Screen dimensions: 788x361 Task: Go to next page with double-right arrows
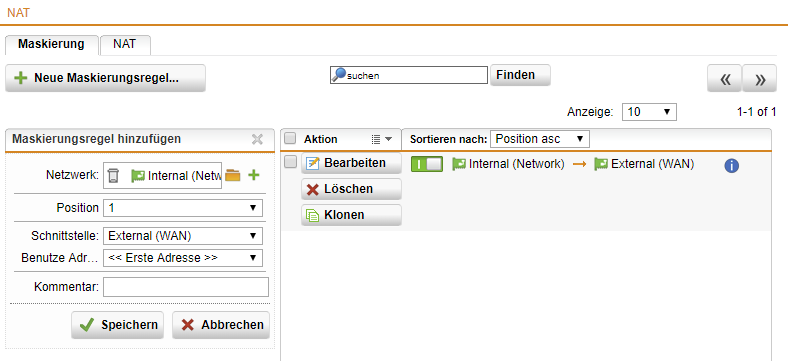(x=759, y=79)
